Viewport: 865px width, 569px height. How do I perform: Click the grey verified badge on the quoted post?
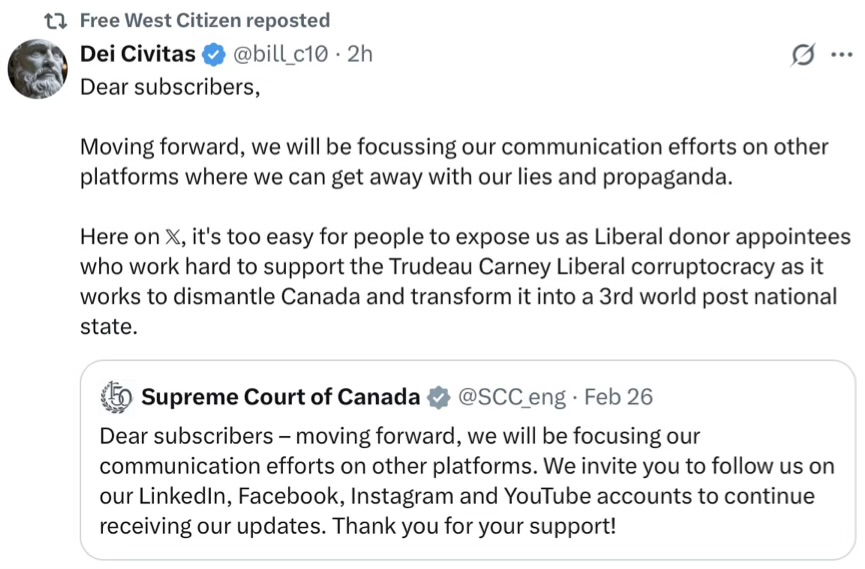click(438, 397)
